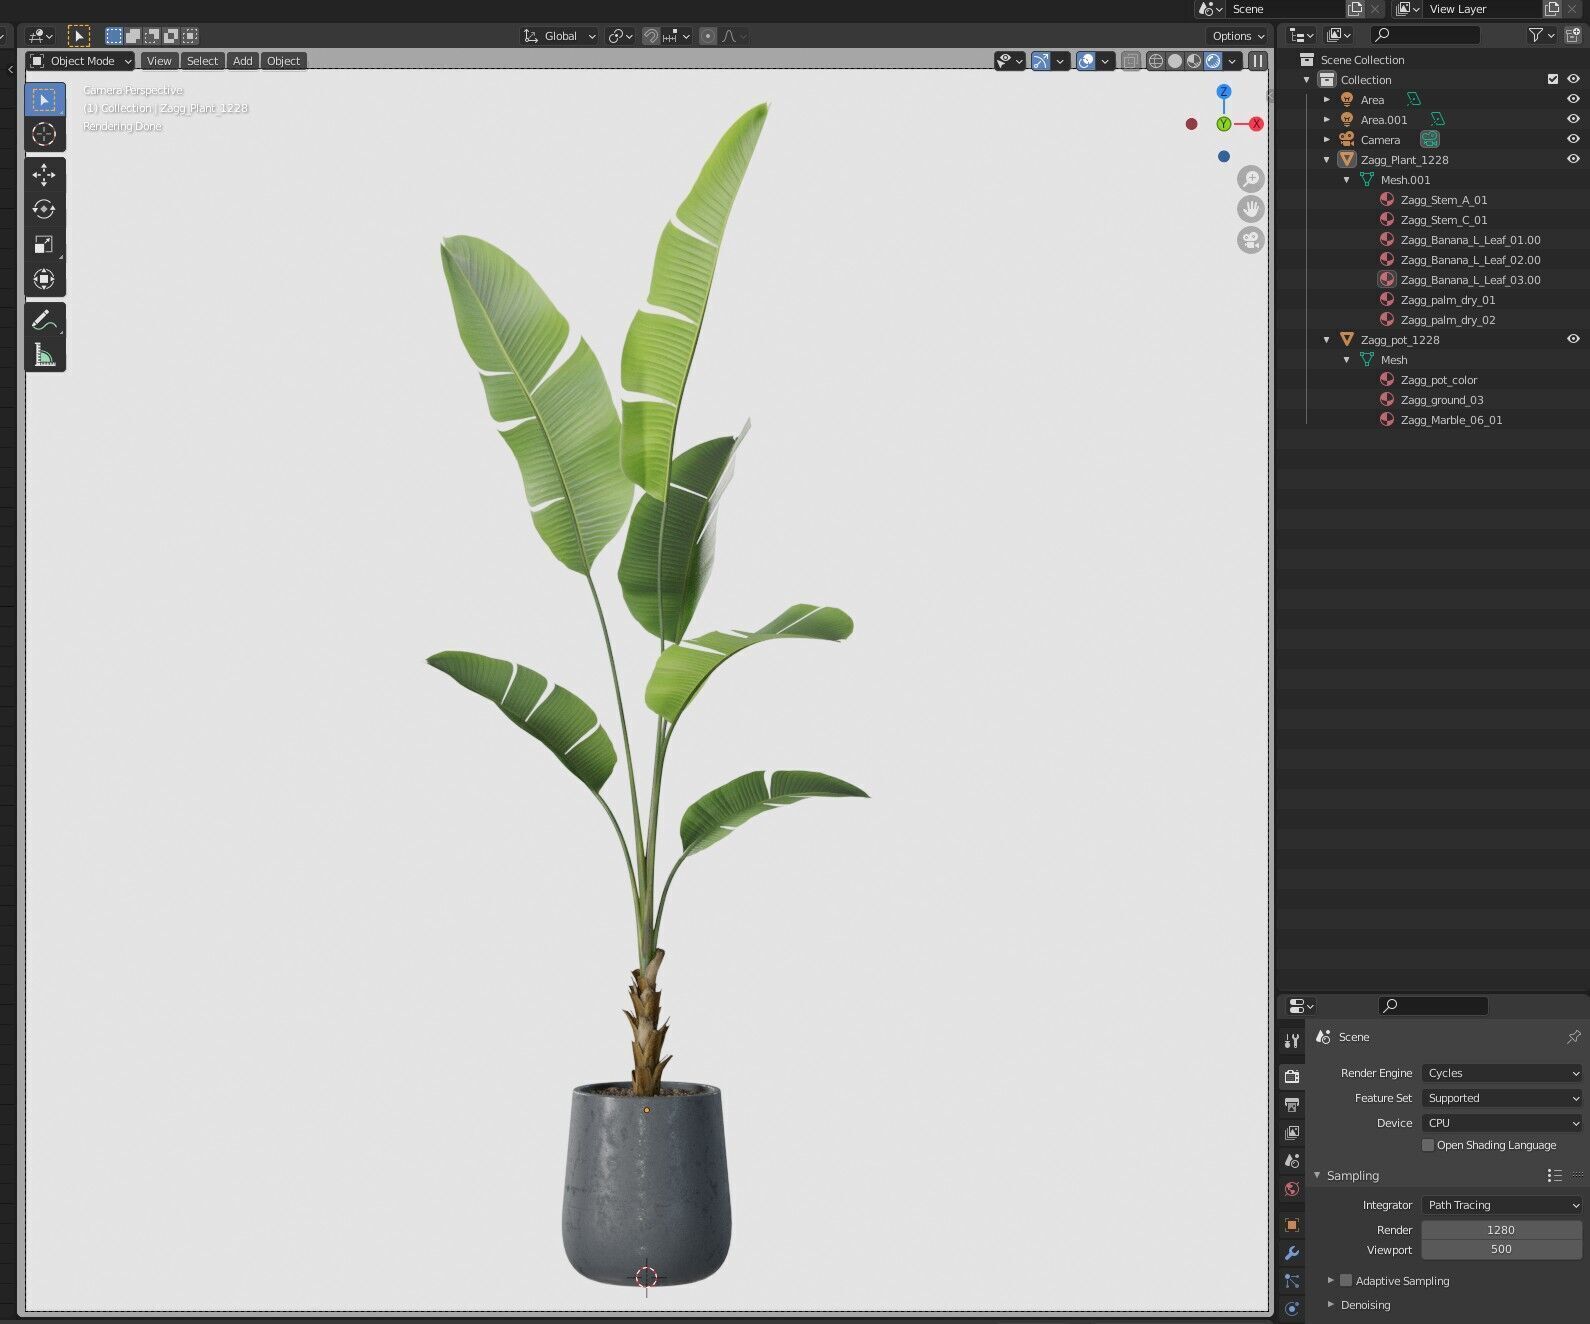
Task: Open the viewport Select menu
Action: point(202,61)
